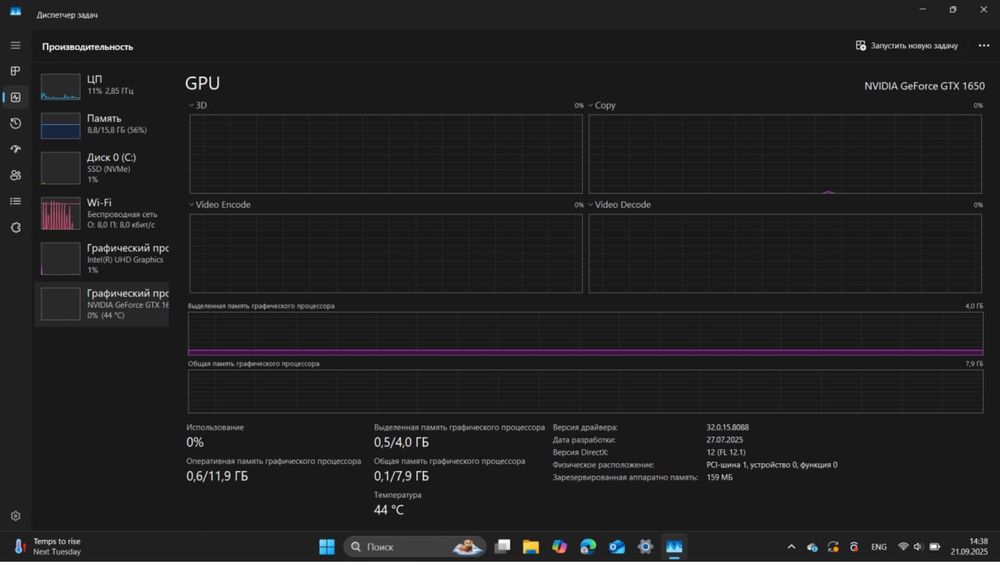This screenshot has width=1000, height=562.
Task: Open Task Manager settings gear
Action: point(15,515)
